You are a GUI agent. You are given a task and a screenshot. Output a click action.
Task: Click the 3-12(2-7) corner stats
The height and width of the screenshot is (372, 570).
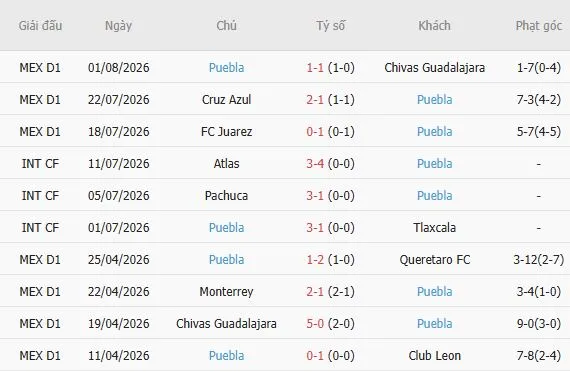click(539, 260)
